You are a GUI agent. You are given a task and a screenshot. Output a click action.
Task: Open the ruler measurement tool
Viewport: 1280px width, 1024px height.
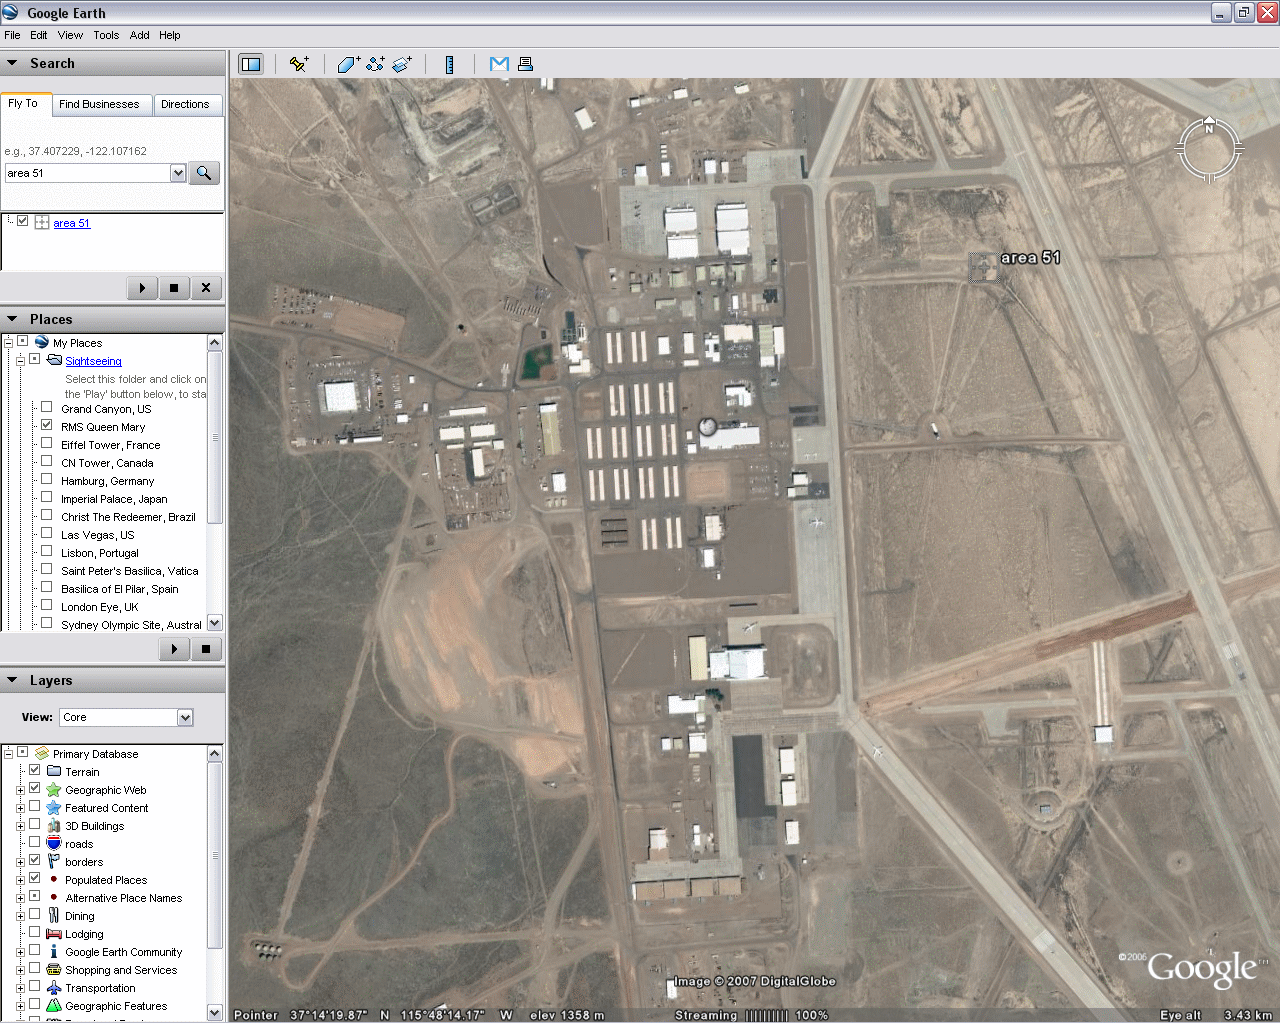pos(449,64)
